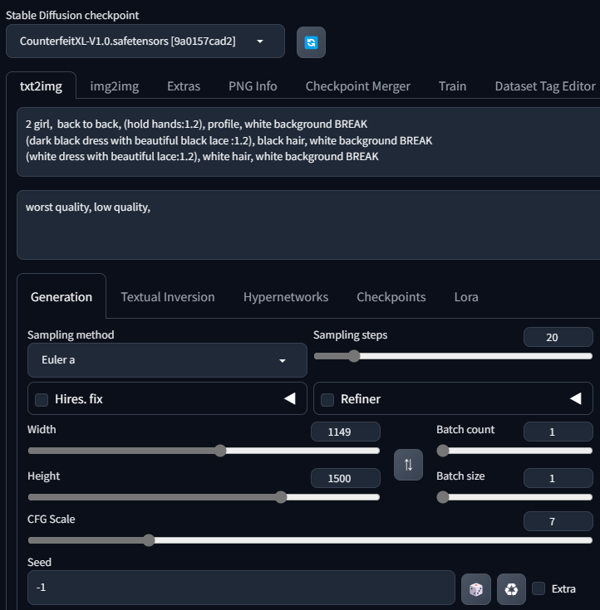Adjust the Sampling steps slider

point(453,356)
